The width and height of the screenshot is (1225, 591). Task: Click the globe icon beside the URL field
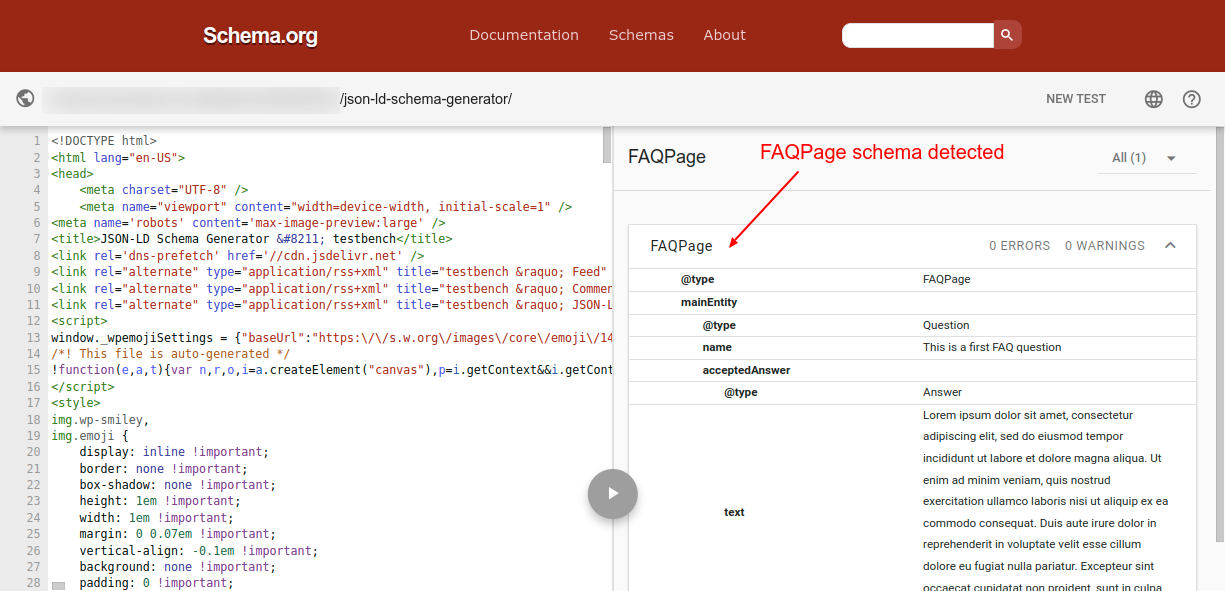pyautogui.click(x=25, y=98)
